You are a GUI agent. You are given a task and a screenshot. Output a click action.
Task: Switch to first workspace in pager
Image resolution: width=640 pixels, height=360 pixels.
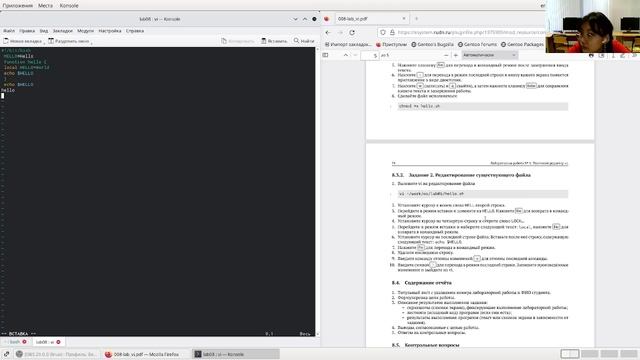coord(570,354)
